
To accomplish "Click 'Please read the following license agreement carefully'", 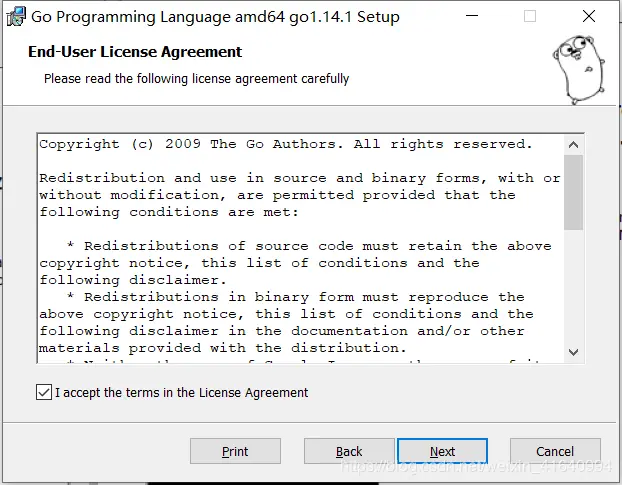I will pos(196,79).
